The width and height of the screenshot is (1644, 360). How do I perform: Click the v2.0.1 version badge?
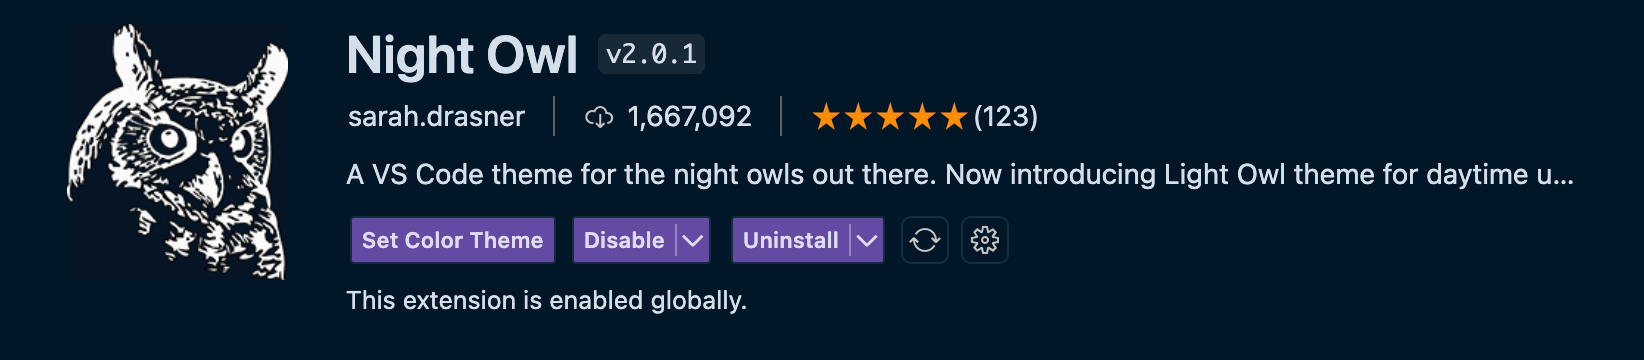coord(651,54)
